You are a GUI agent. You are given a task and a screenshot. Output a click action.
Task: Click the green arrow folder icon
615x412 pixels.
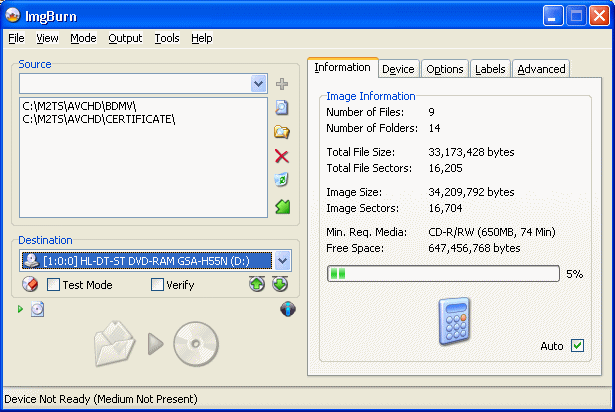282,206
